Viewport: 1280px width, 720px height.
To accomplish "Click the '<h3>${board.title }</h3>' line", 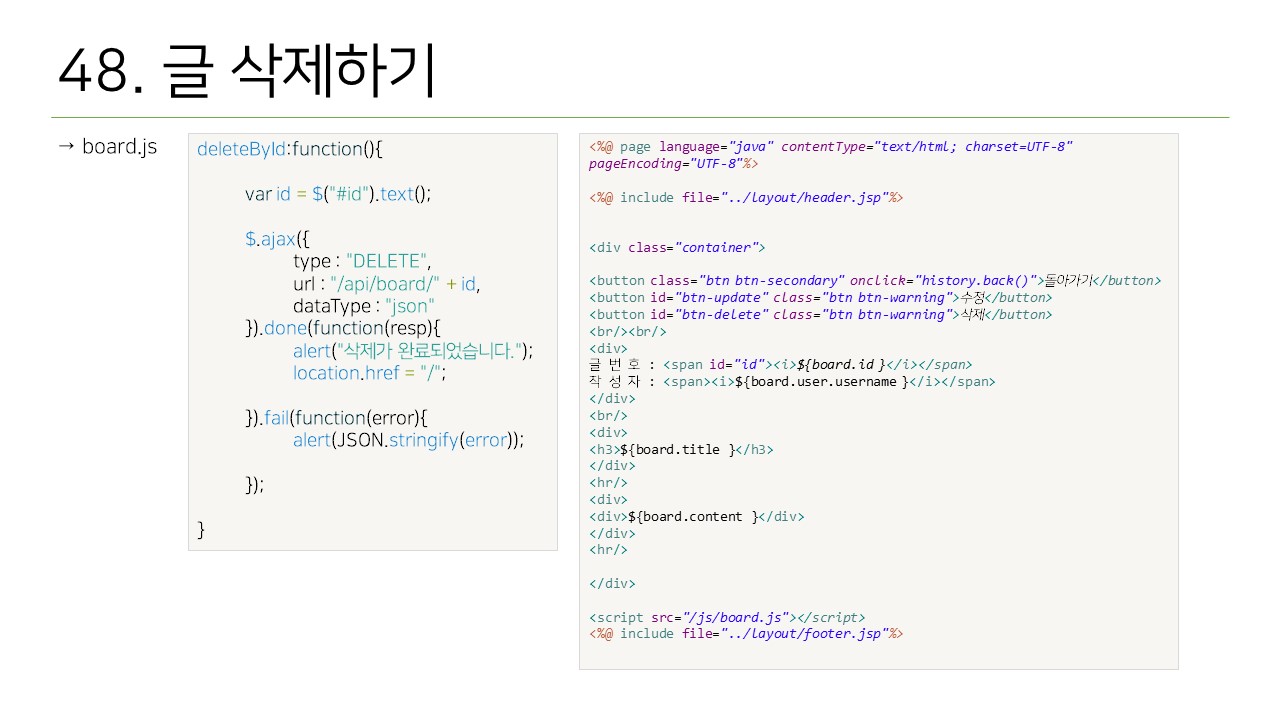I will tap(681, 449).
